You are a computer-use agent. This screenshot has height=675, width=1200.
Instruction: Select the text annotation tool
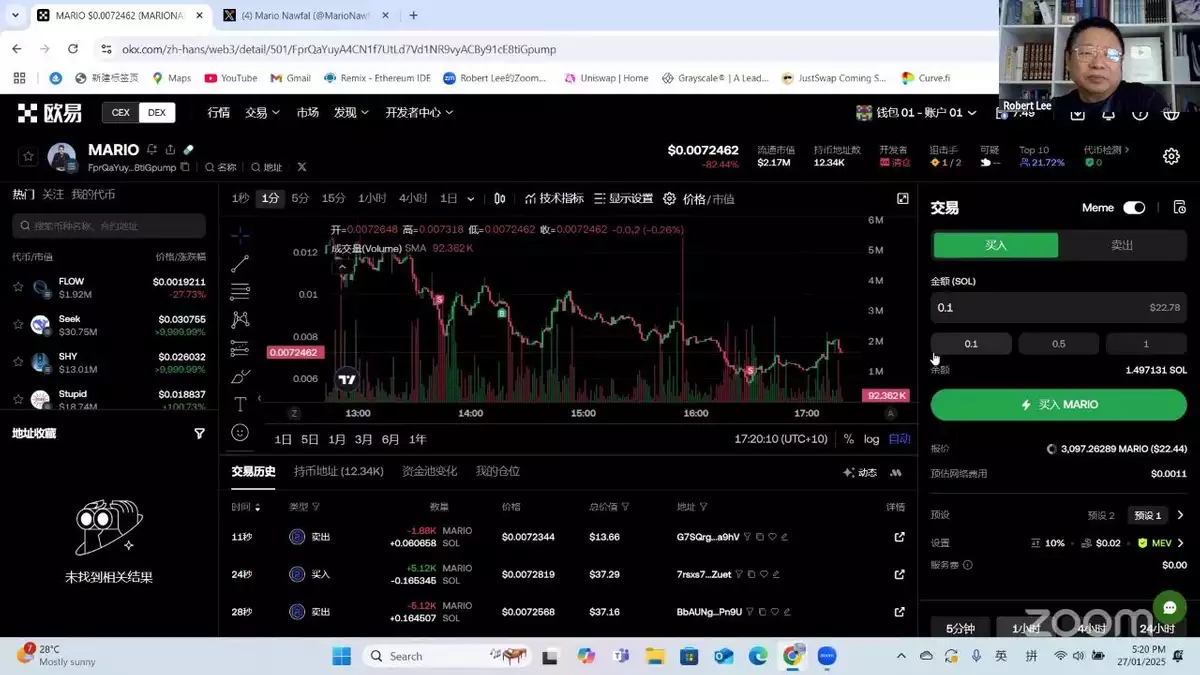[x=240, y=404]
